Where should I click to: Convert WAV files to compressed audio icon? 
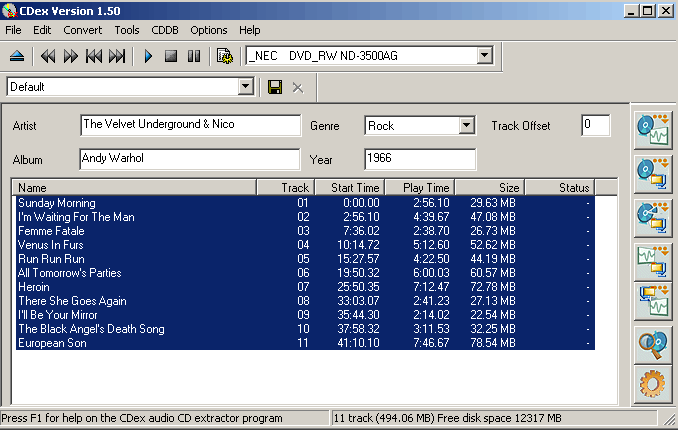point(653,262)
